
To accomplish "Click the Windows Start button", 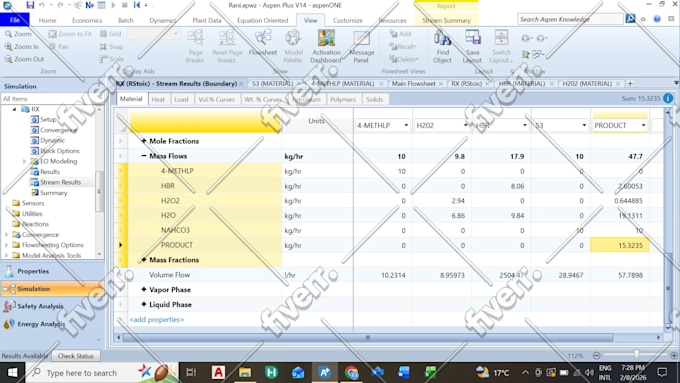I will [x=12, y=372].
